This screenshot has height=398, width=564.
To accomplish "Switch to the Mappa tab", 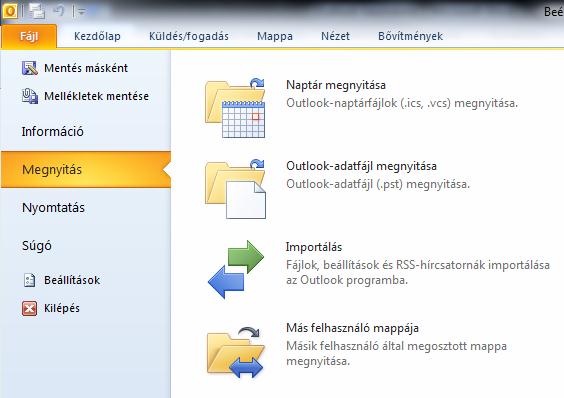I will click(275, 36).
